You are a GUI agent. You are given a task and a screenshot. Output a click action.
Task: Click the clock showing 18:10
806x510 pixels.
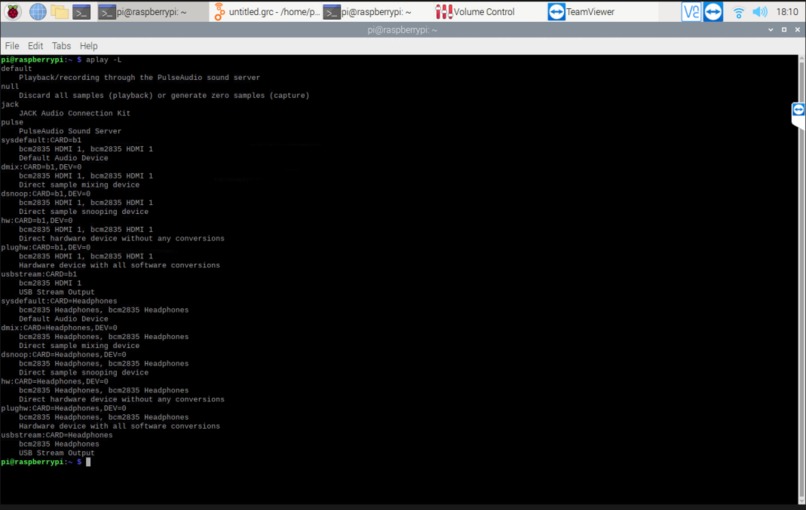coord(787,11)
